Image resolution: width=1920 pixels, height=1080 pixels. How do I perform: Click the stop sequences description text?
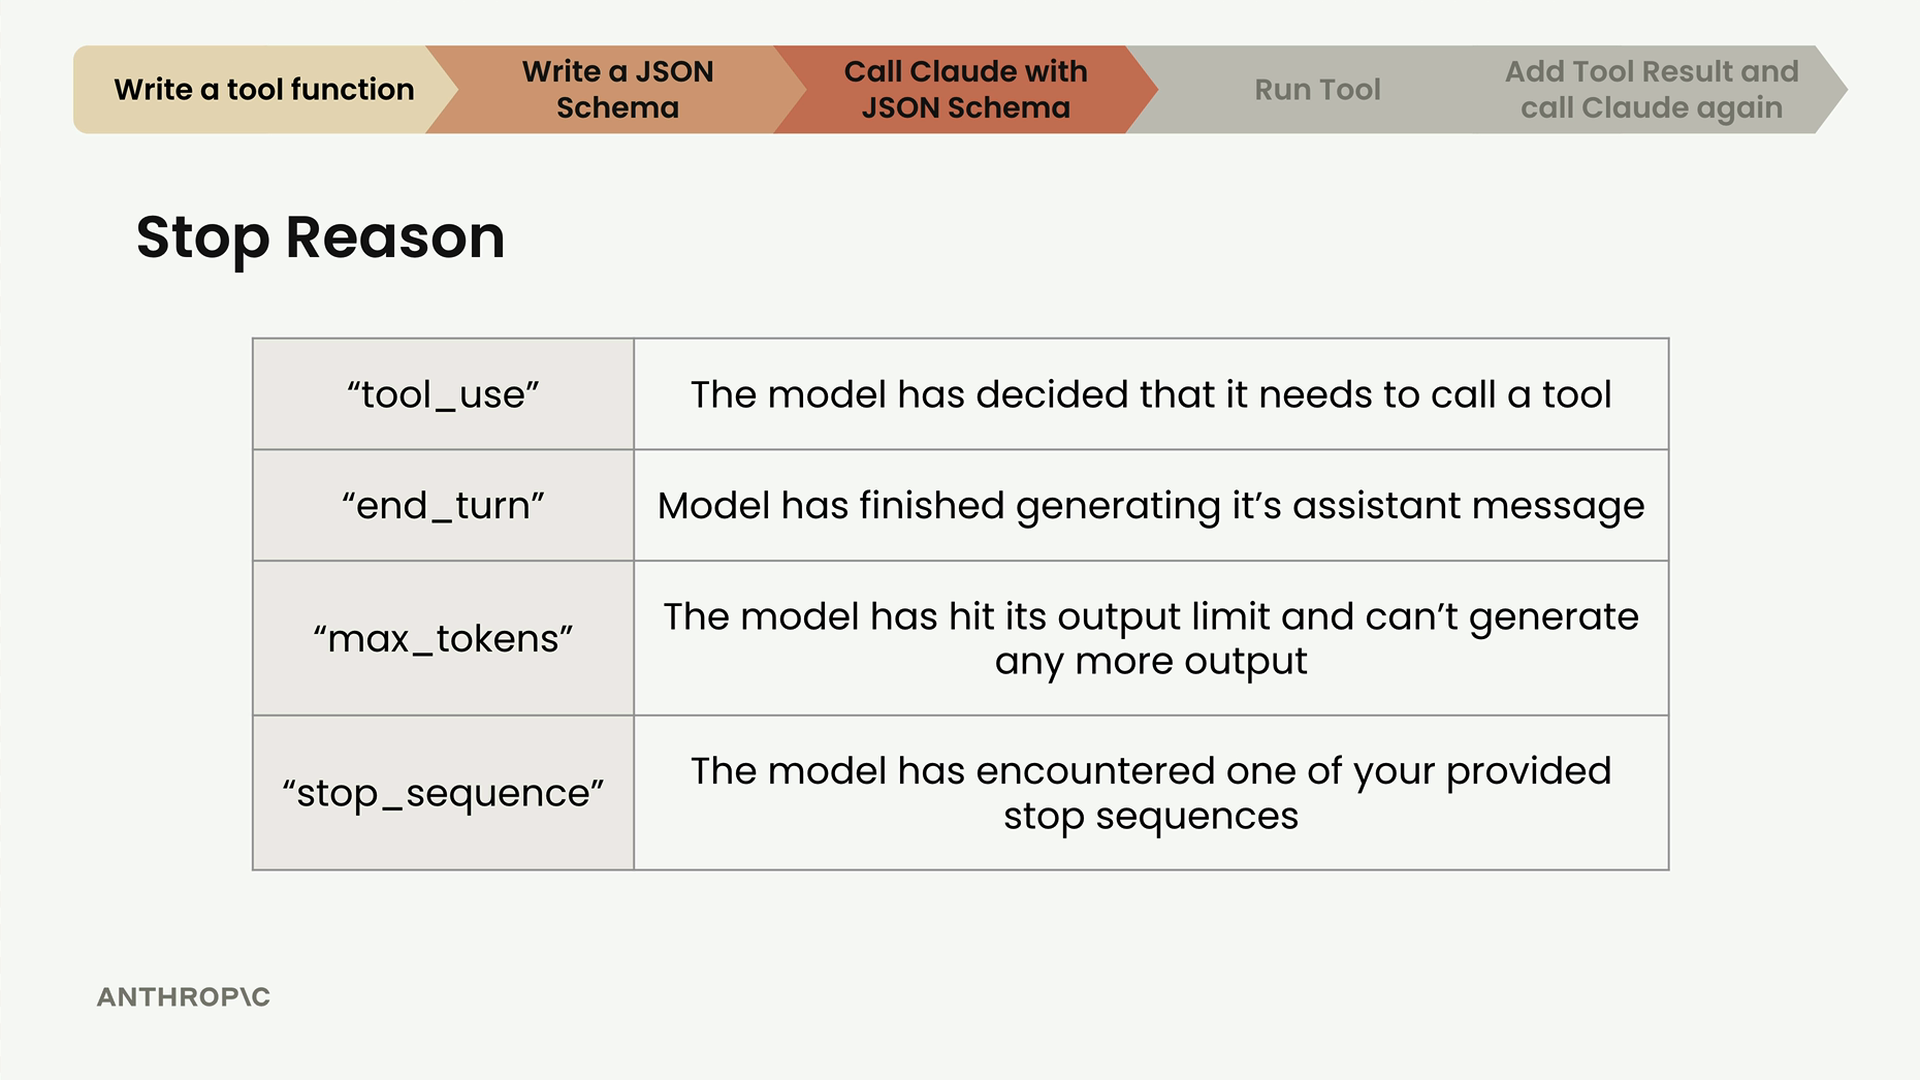click(1151, 793)
